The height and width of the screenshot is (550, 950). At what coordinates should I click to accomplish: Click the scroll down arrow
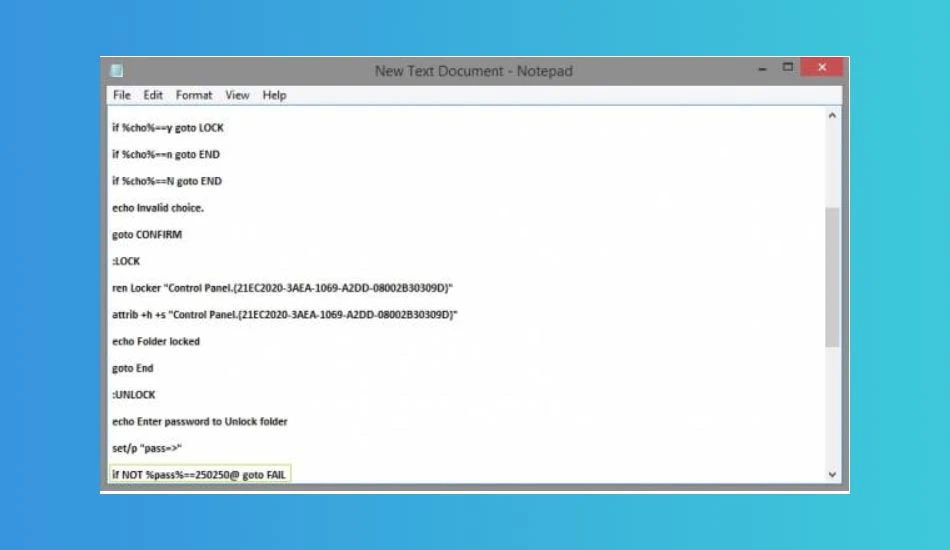(x=832, y=474)
